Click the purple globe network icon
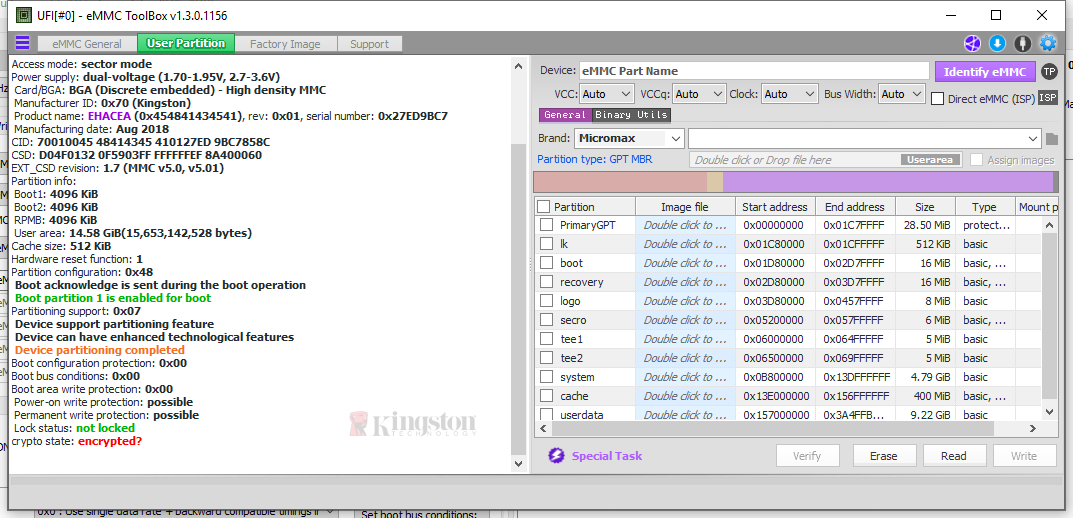1073x518 pixels. 972,44
